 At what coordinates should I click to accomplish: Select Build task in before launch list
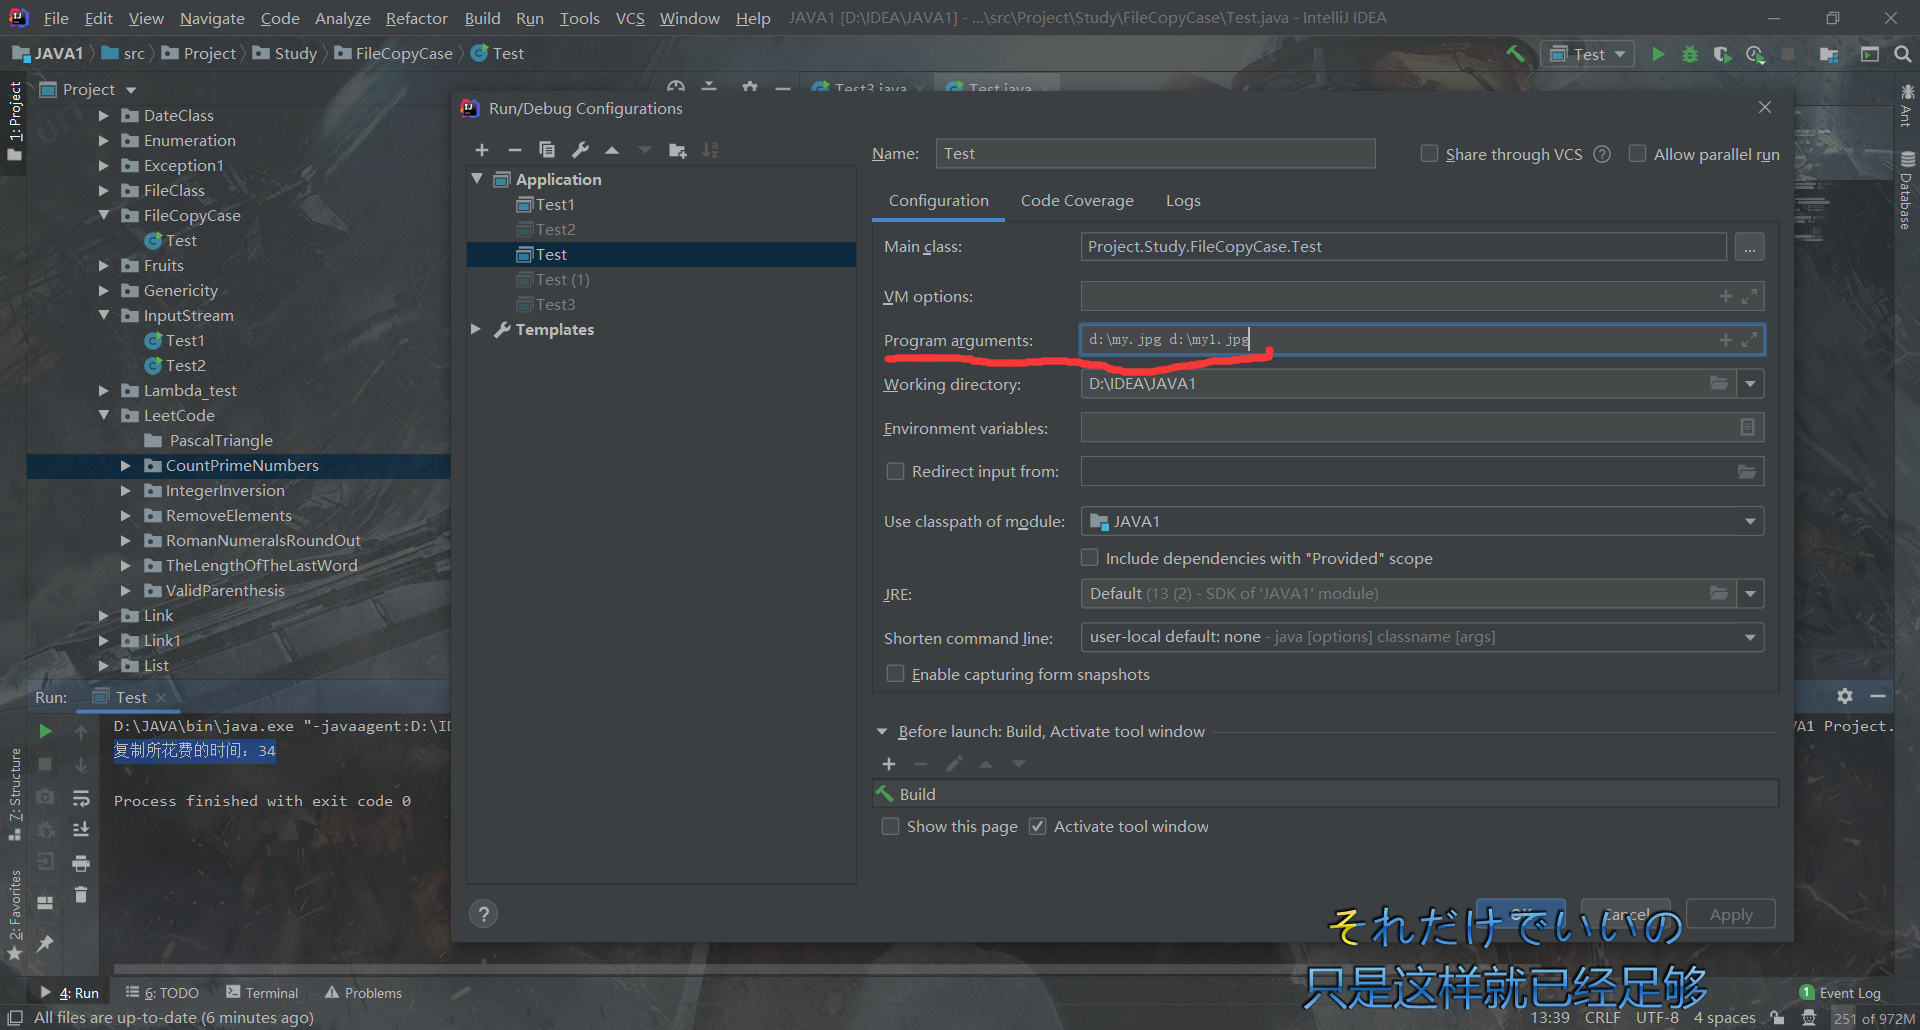1325,794
